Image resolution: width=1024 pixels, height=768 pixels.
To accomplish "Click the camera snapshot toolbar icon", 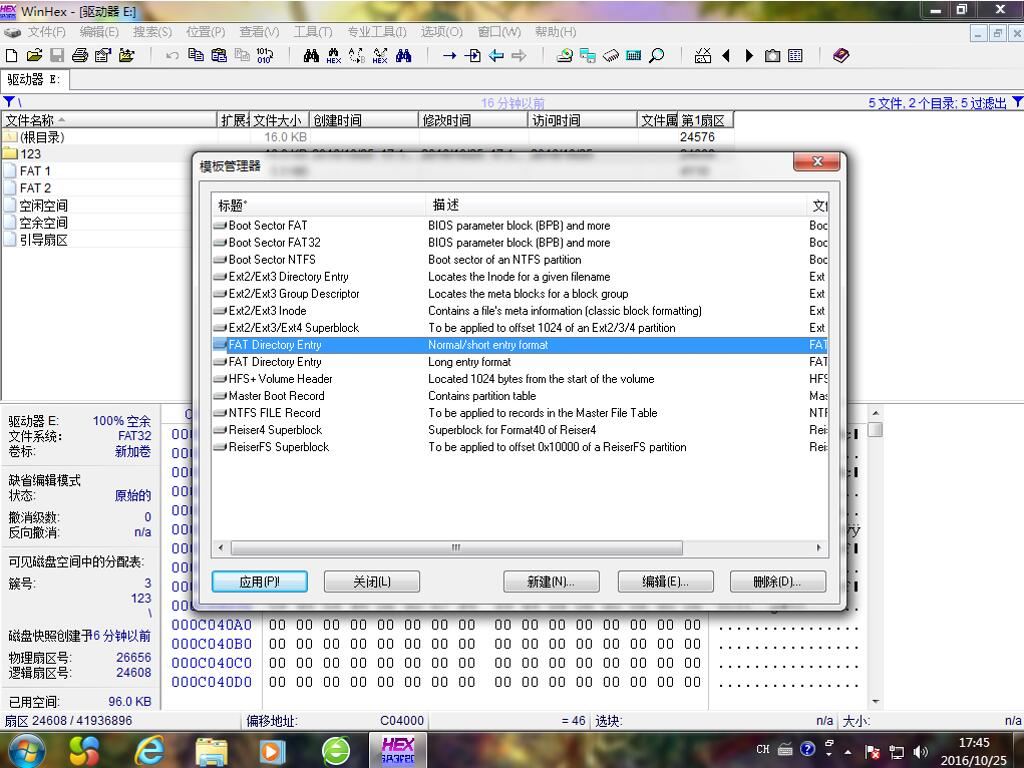I will click(772, 56).
